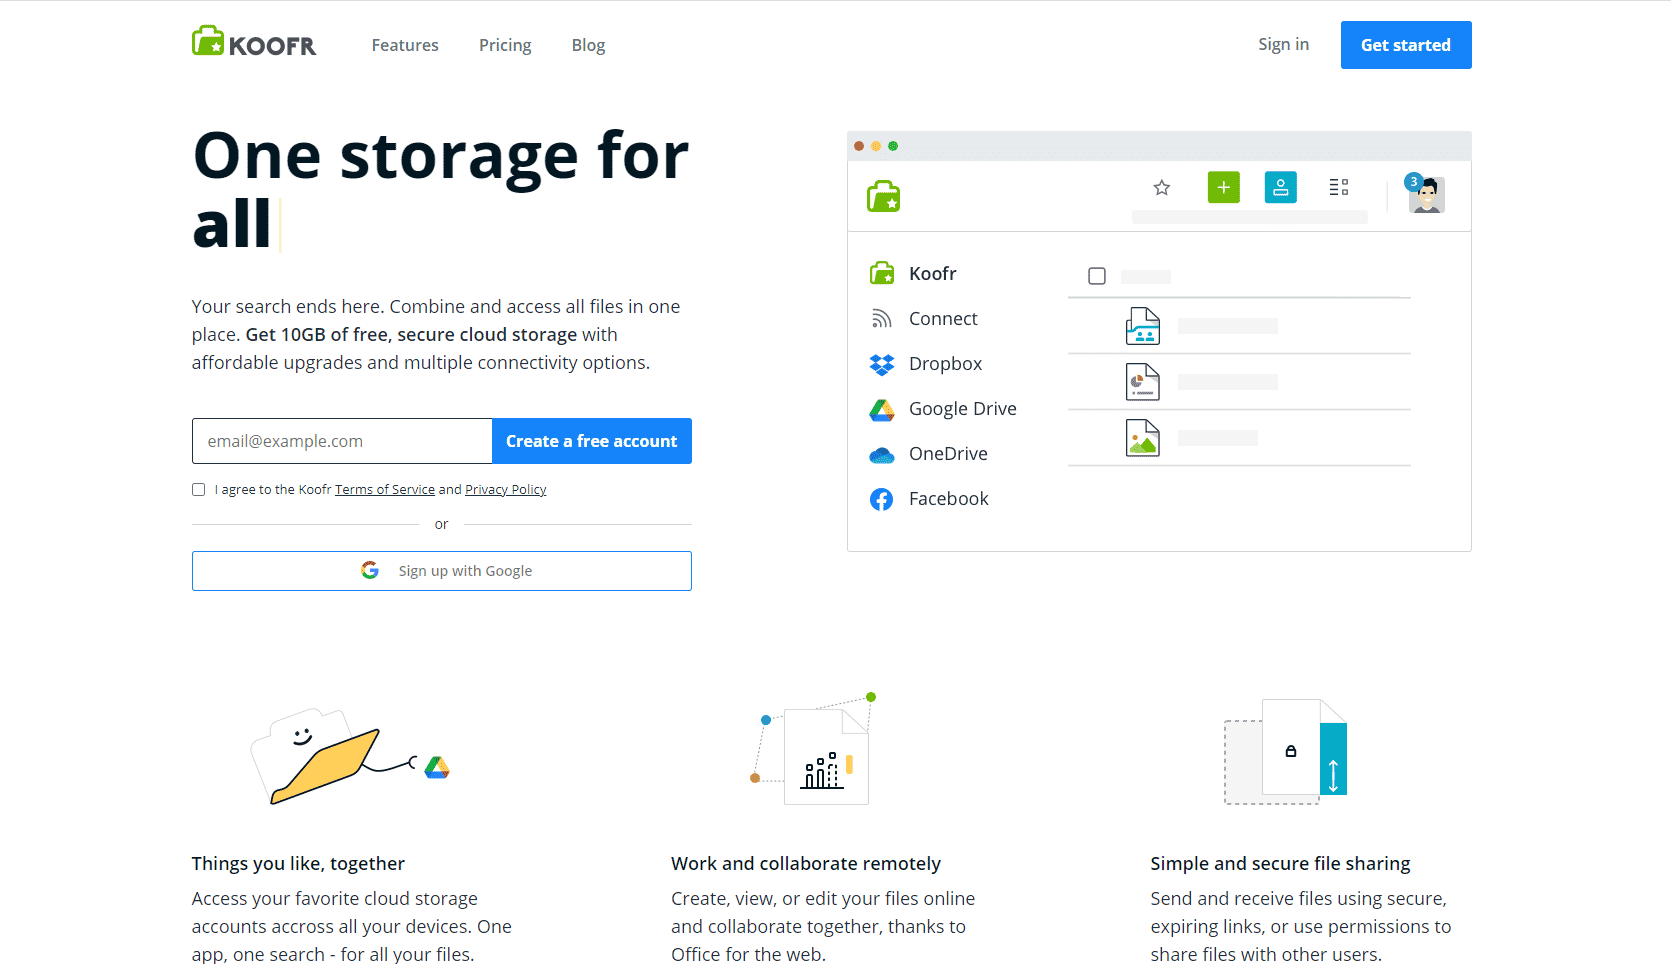Select the Koofr sidebar icon
Screen dimensions: 1671x964
point(882,273)
